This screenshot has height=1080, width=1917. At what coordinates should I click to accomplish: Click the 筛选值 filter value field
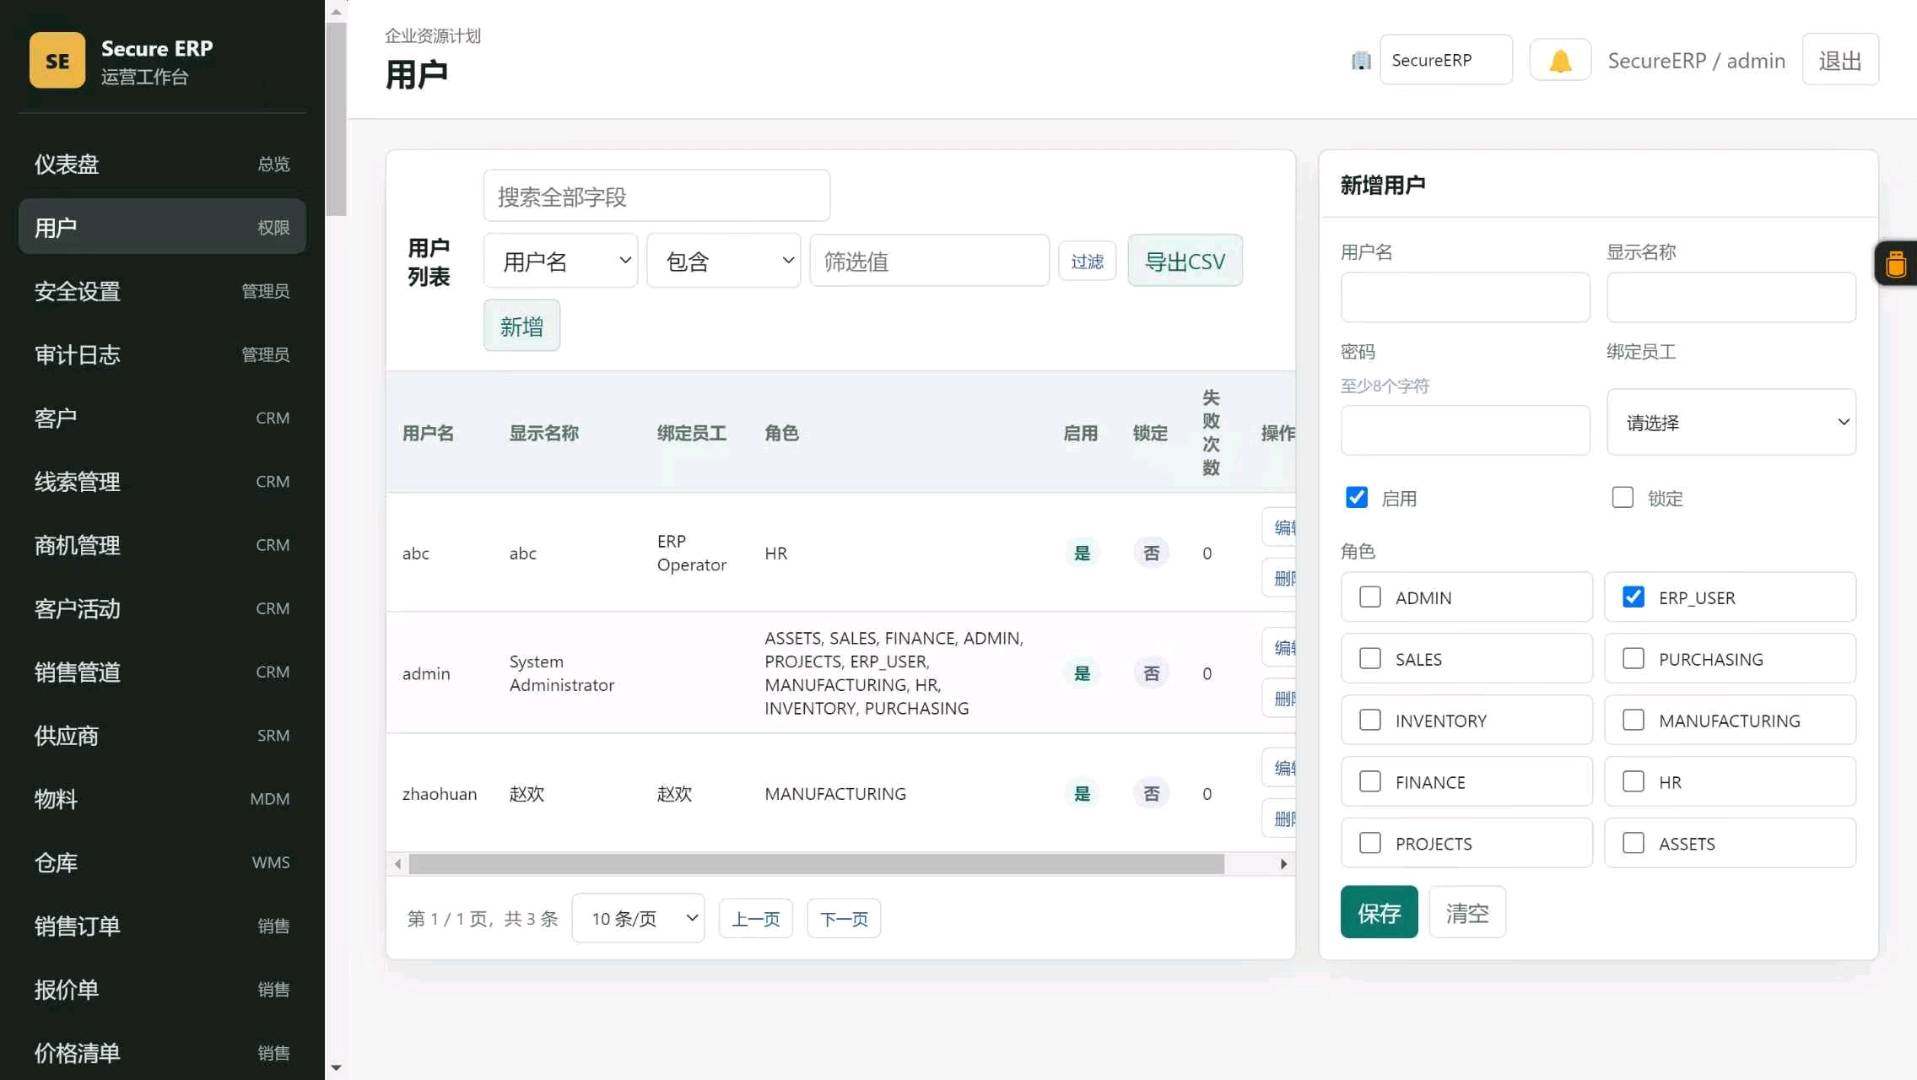pos(929,261)
